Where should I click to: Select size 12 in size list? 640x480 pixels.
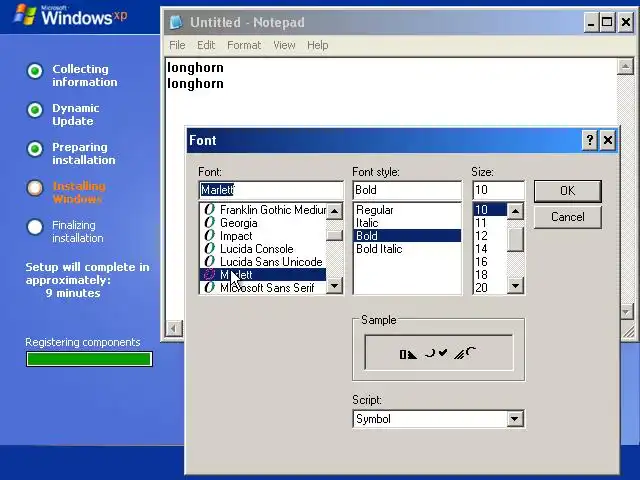tap(490, 236)
